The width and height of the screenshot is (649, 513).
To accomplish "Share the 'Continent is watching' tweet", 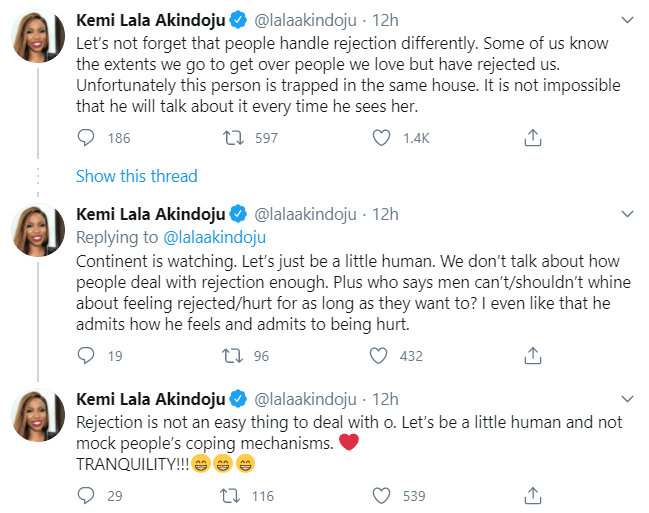I will 534,355.
